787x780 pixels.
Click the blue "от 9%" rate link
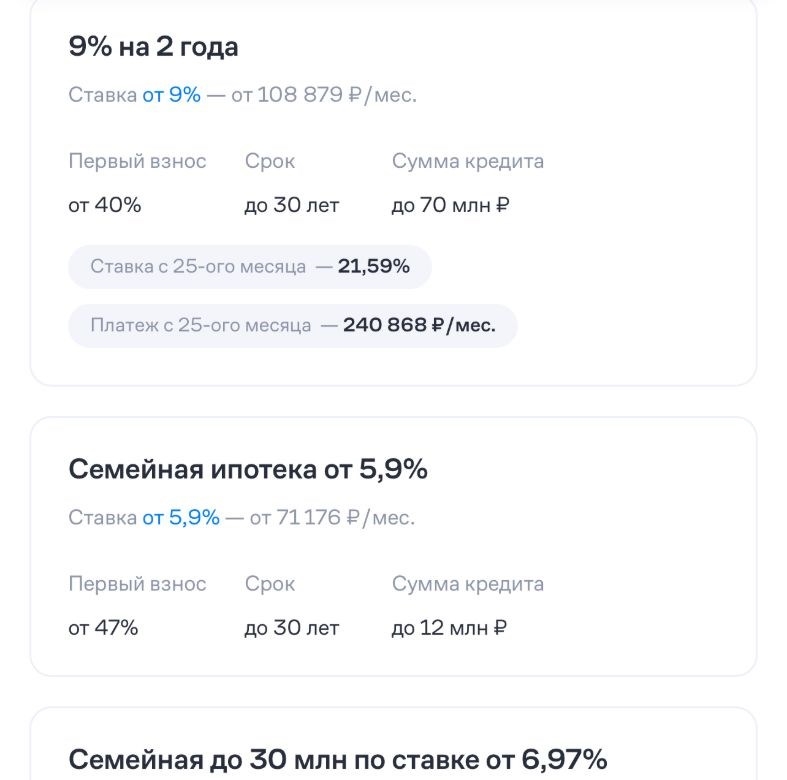[x=171, y=95]
